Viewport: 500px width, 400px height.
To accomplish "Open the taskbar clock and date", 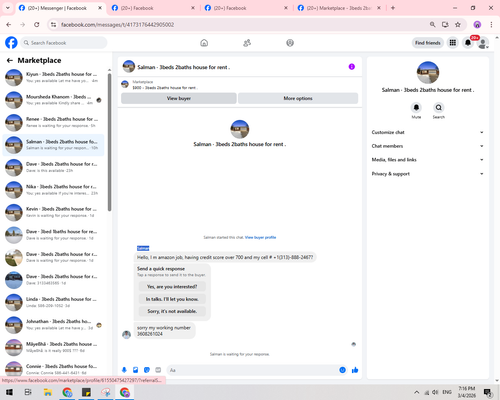I will (467, 392).
